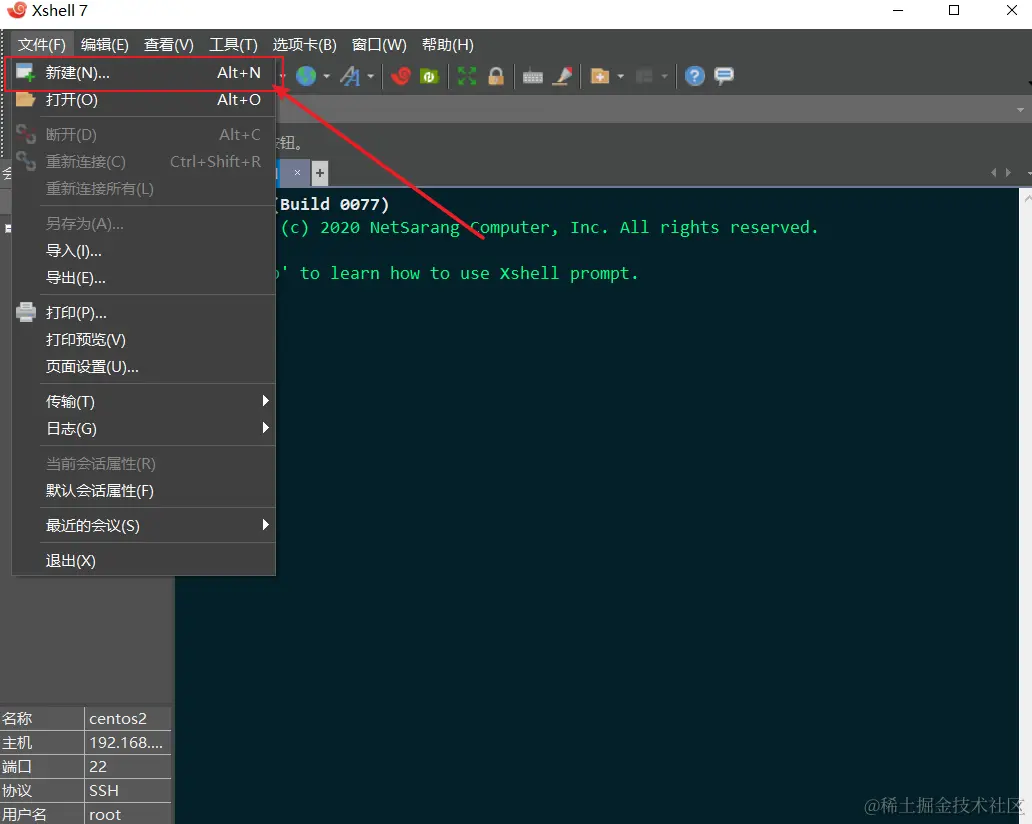Image resolution: width=1032 pixels, height=824 pixels.
Task: Toggle full screen with the green arrows icon
Action: (x=467, y=76)
